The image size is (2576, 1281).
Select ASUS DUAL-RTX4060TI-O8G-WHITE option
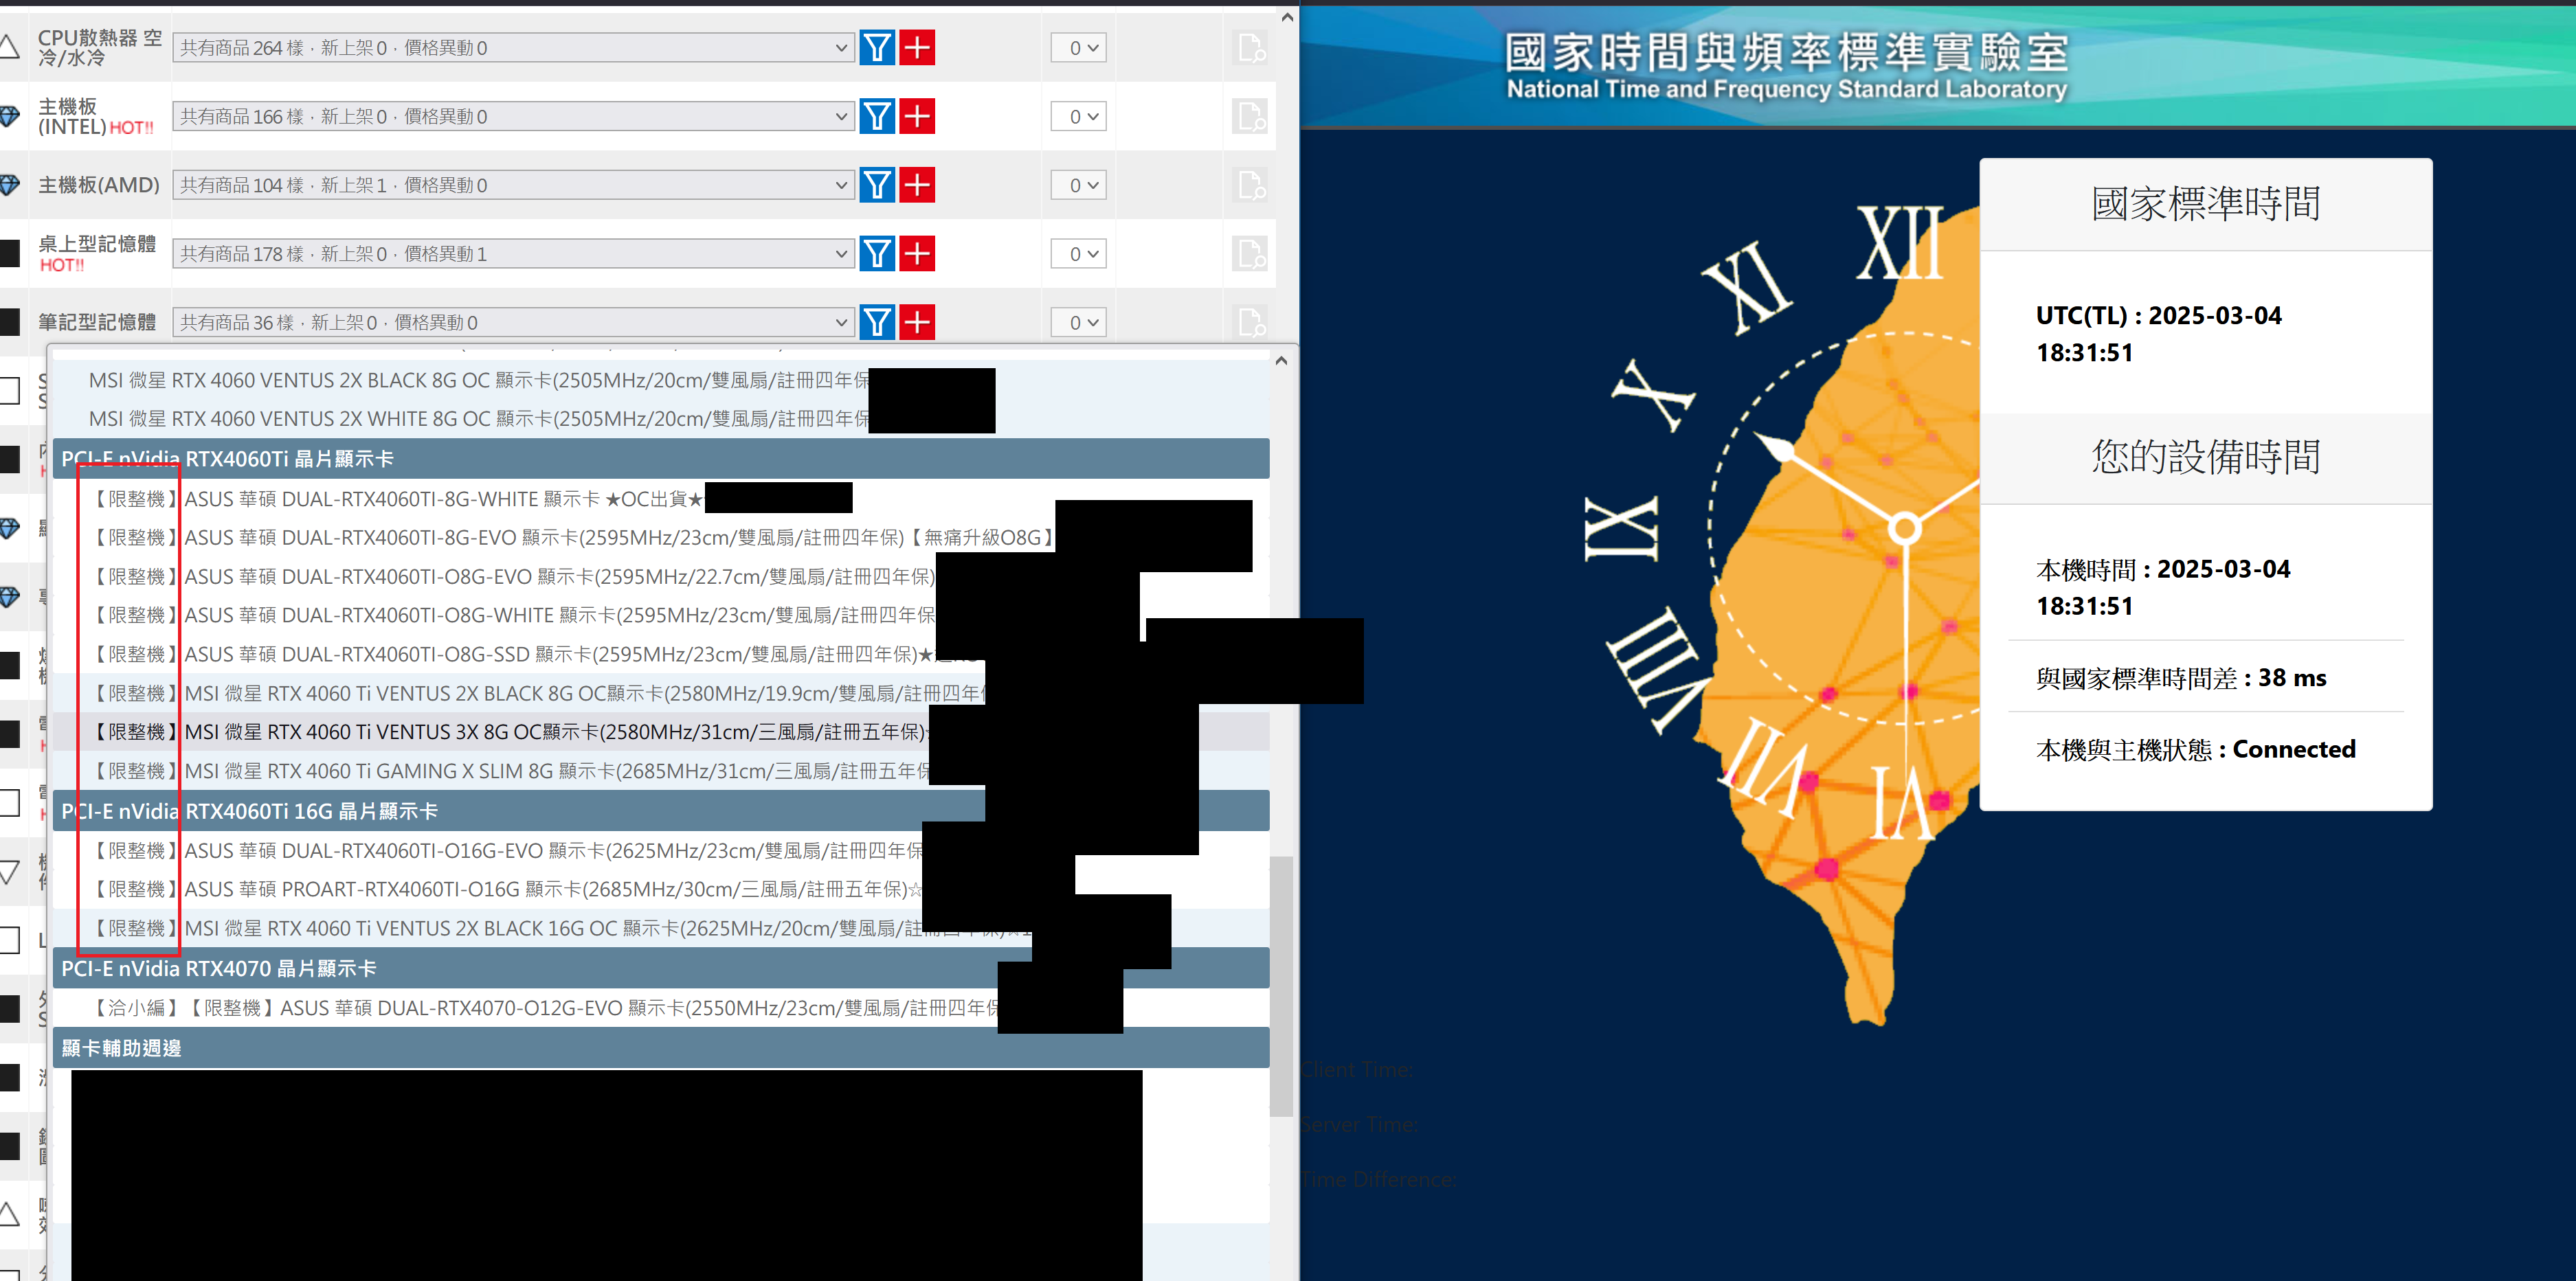[661, 615]
